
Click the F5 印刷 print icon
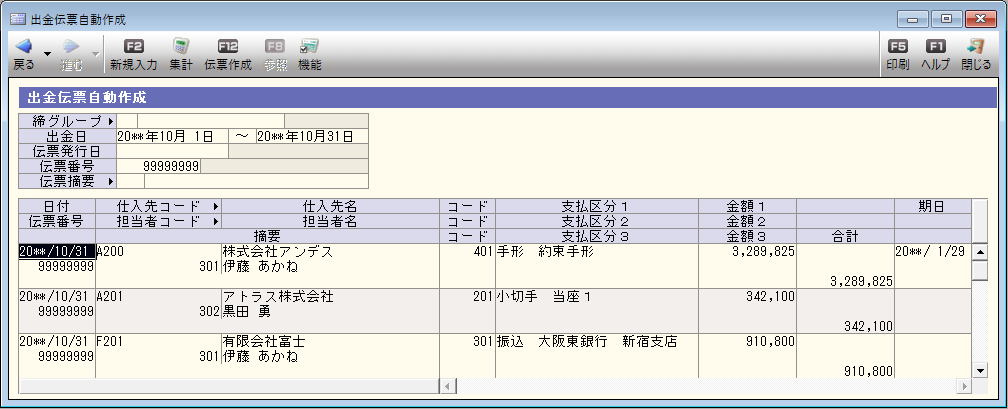pos(897,47)
